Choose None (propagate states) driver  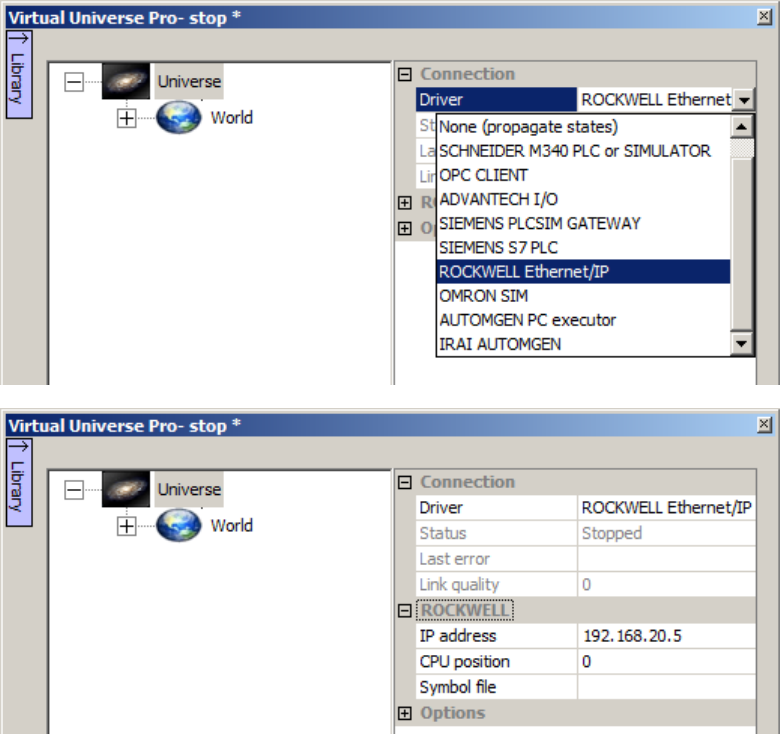(x=583, y=127)
